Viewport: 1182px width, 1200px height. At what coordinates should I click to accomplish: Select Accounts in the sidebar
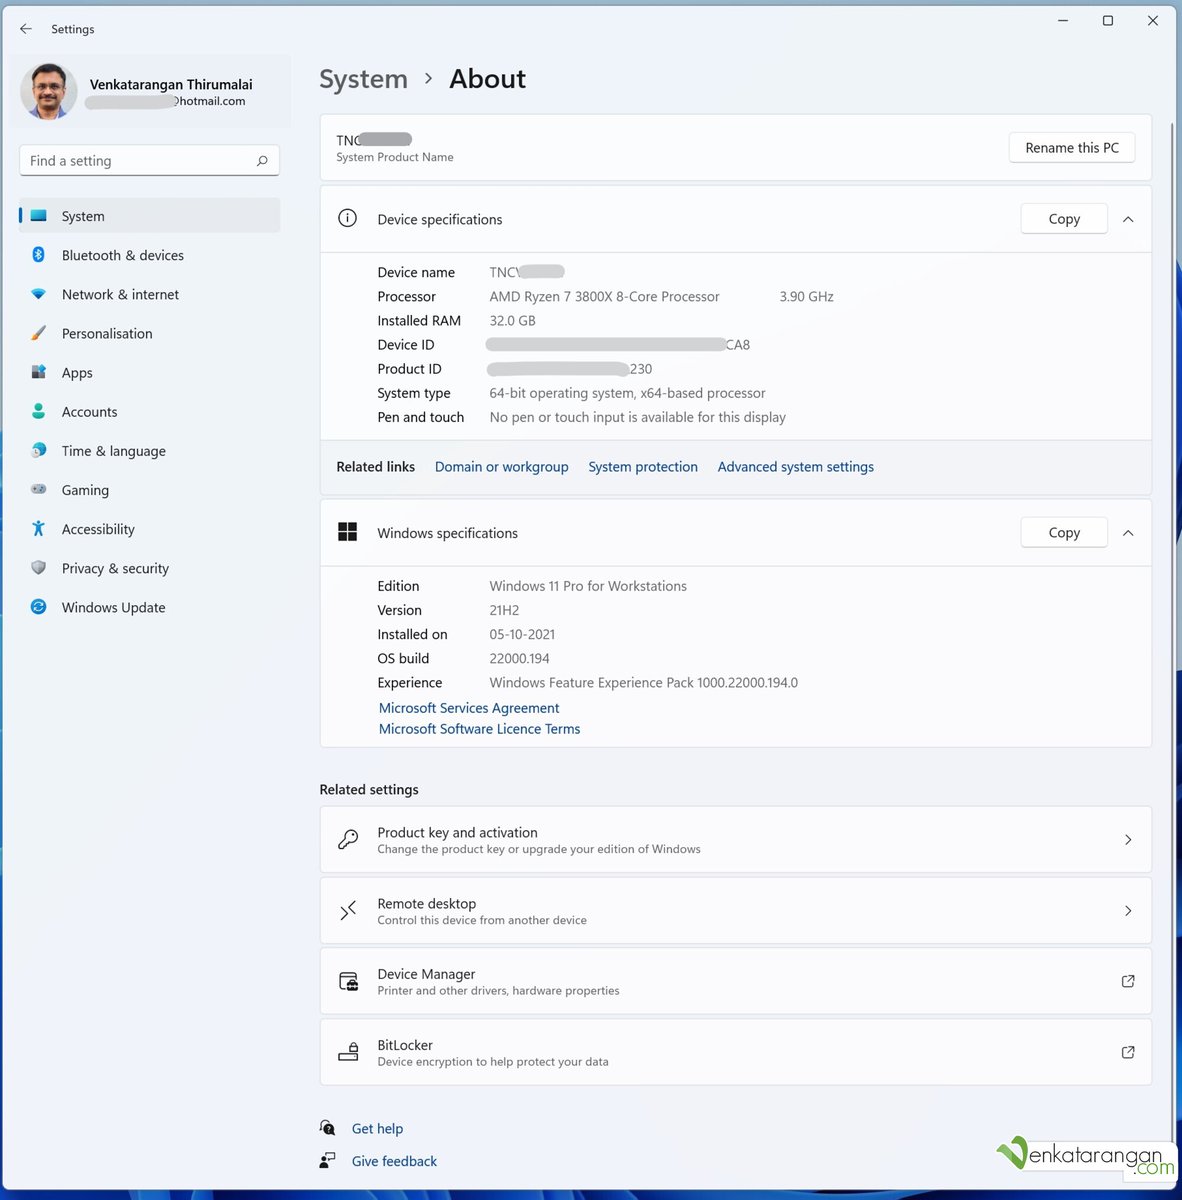point(150,411)
